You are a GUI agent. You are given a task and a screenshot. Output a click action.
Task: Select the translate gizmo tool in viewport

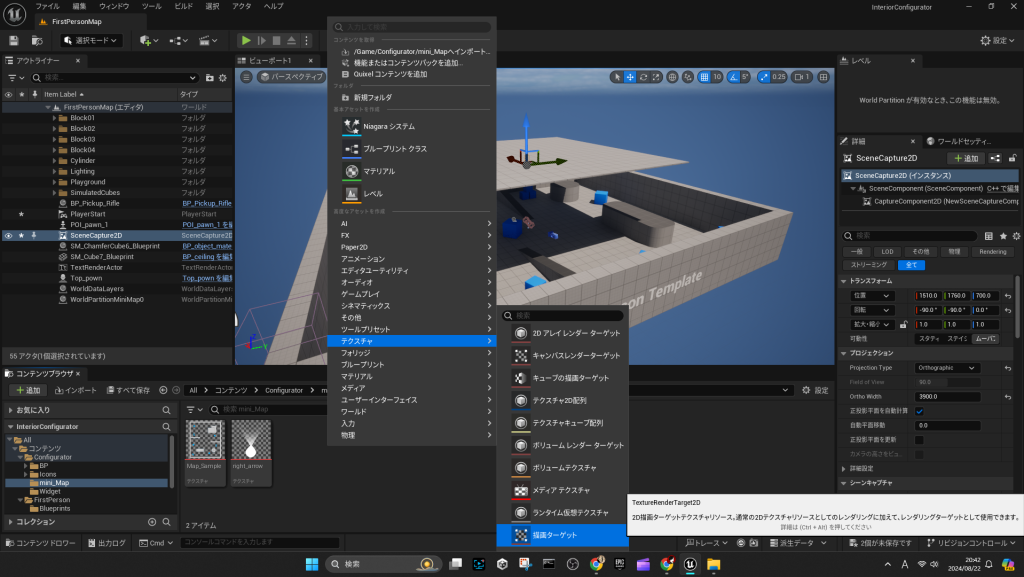click(x=631, y=77)
